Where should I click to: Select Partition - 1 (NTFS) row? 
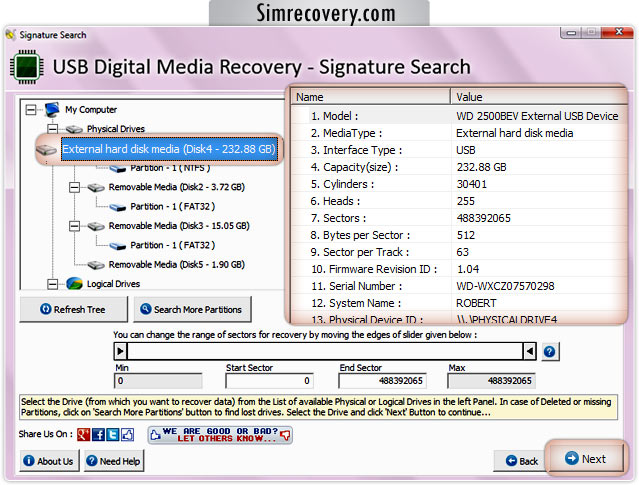point(170,168)
